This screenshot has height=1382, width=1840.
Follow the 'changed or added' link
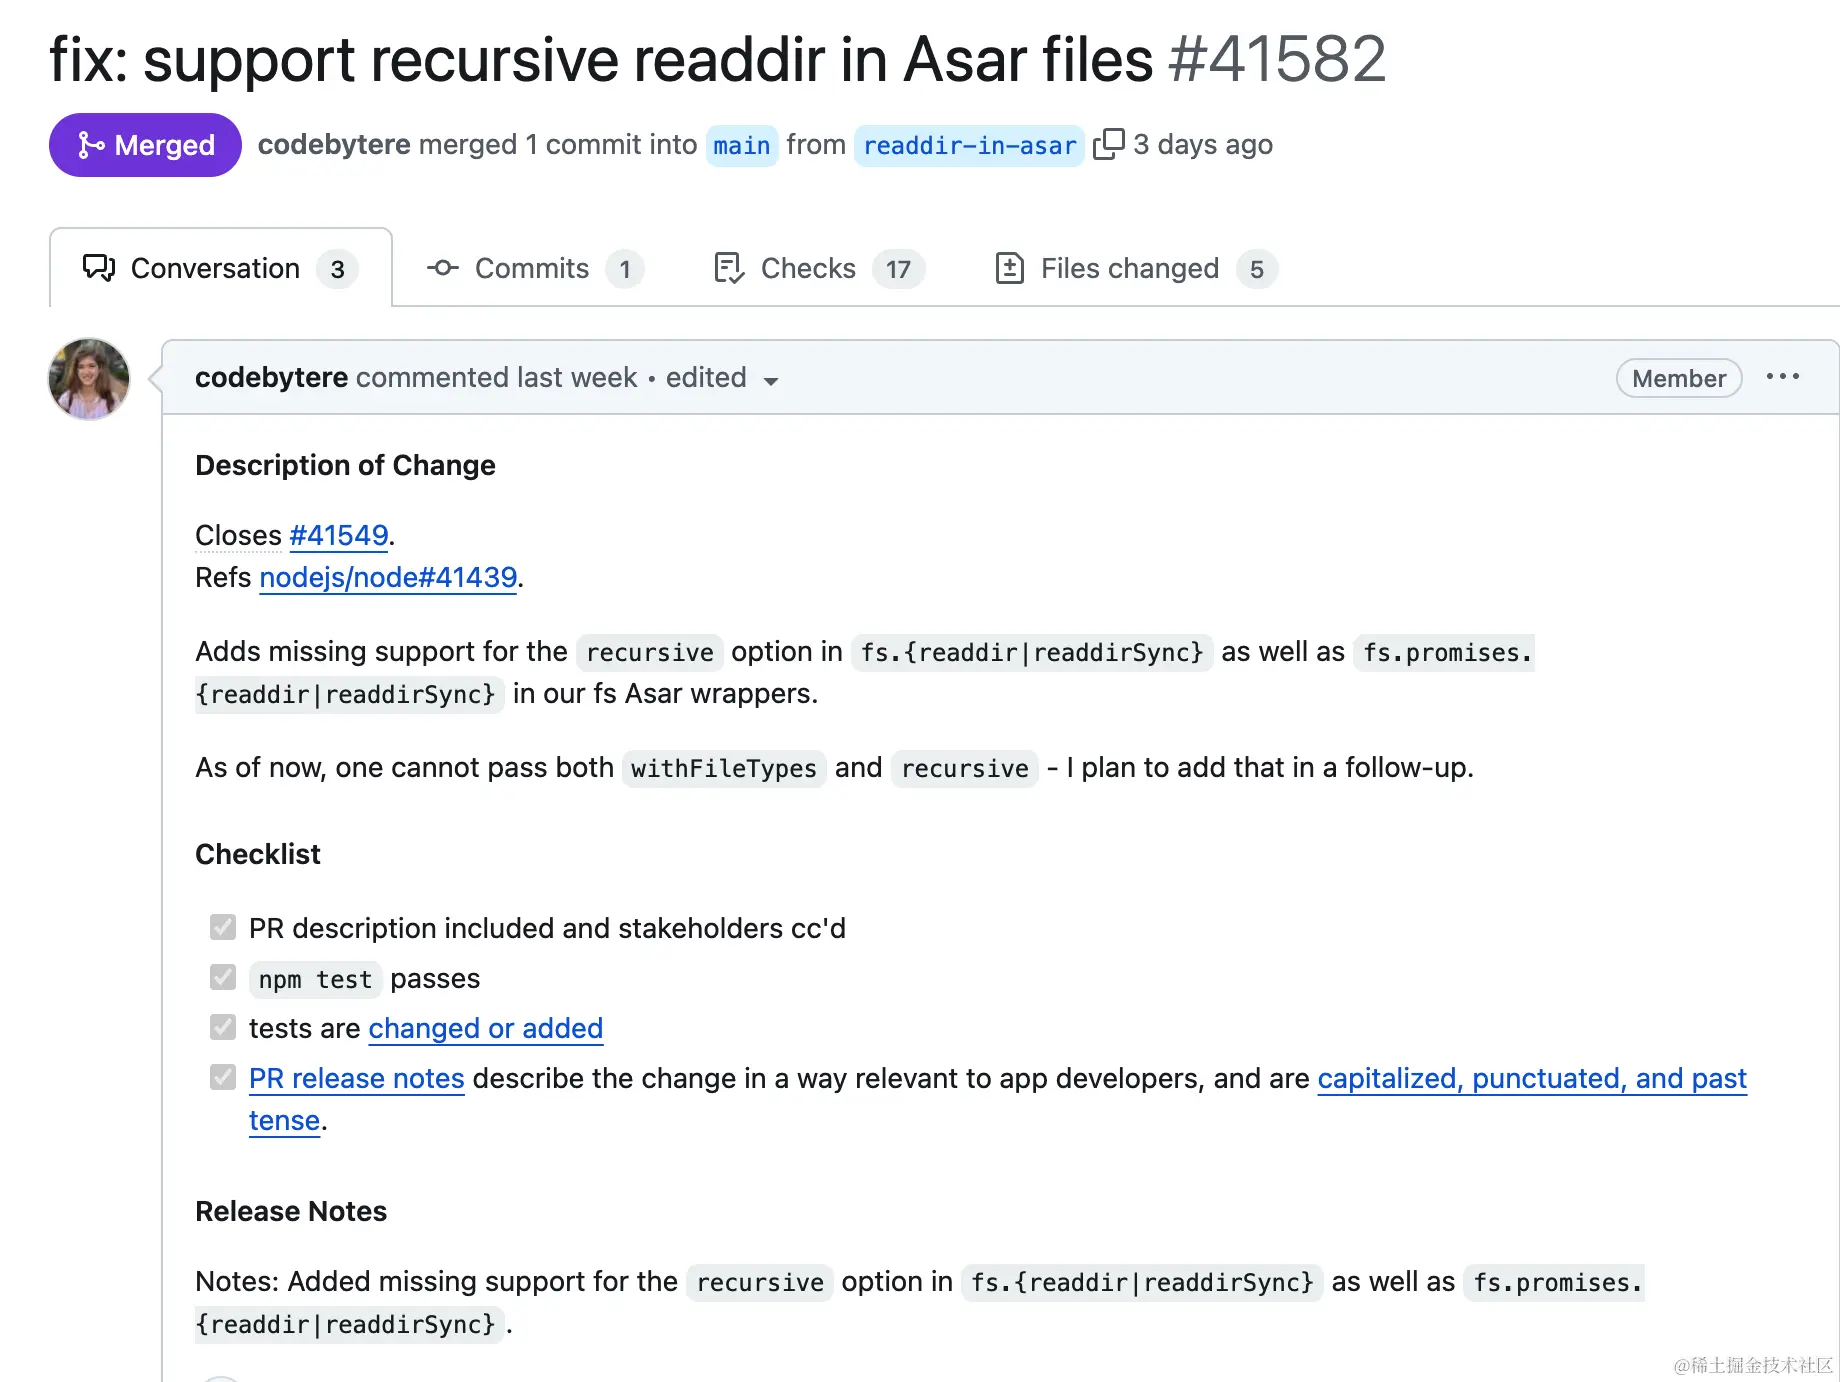pyautogui.click(x=486, y=1028)
